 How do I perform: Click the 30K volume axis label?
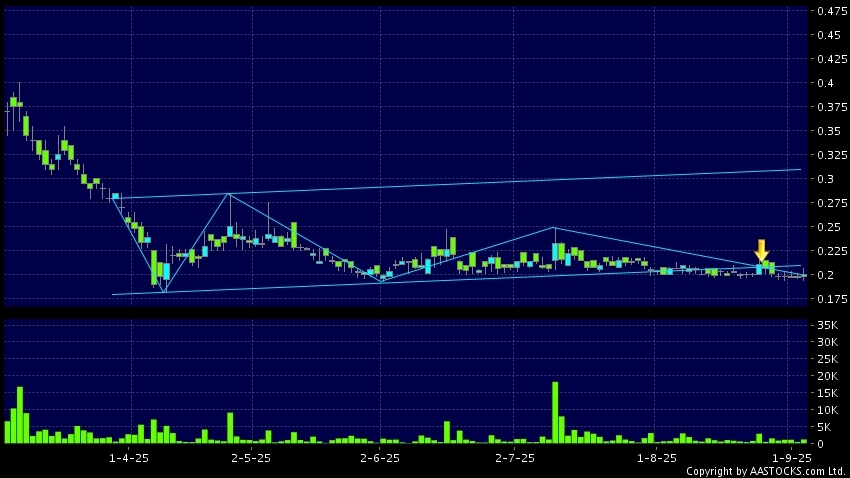[828, 342]
